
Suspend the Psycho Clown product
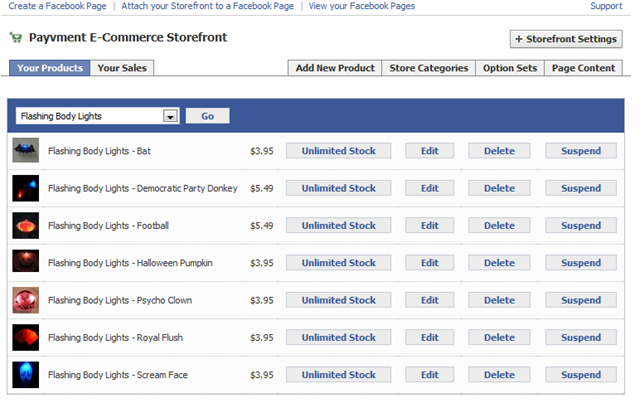[x=581, y=300]
